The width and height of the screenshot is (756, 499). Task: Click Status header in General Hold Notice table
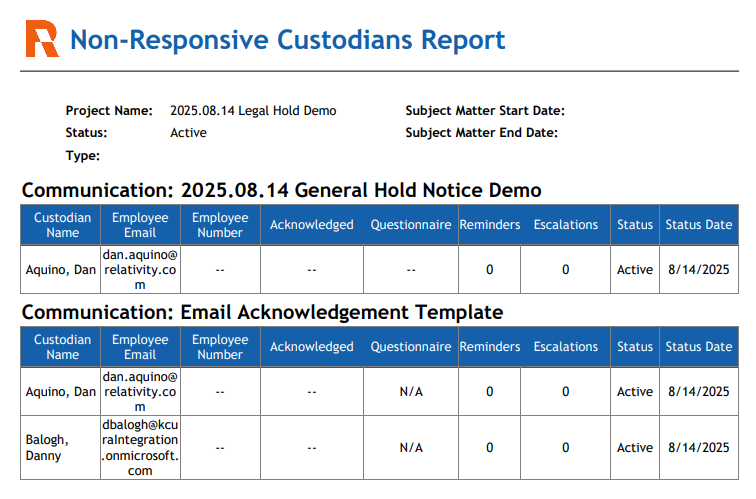[x=635, y=225]
